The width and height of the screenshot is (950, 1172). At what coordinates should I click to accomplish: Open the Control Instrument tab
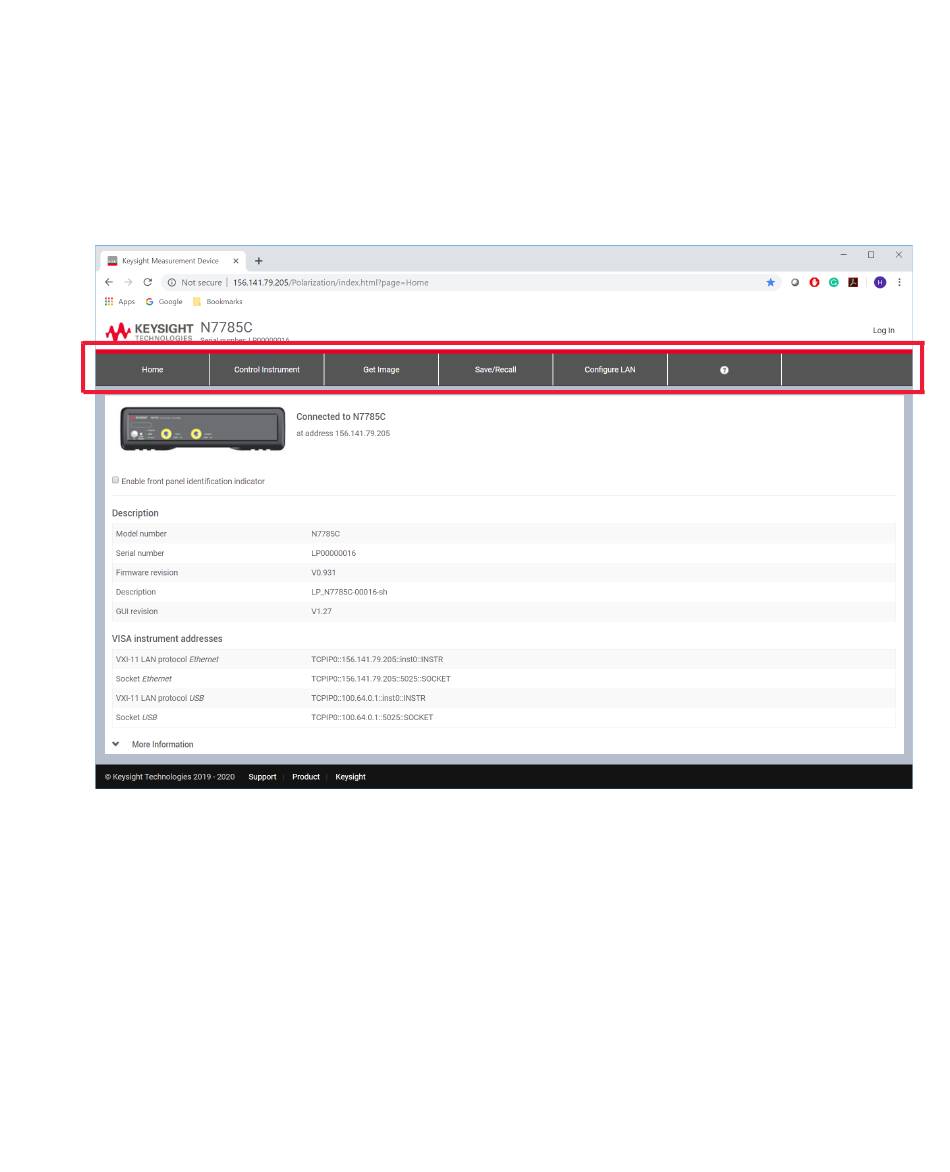click(x=267, y=370)
